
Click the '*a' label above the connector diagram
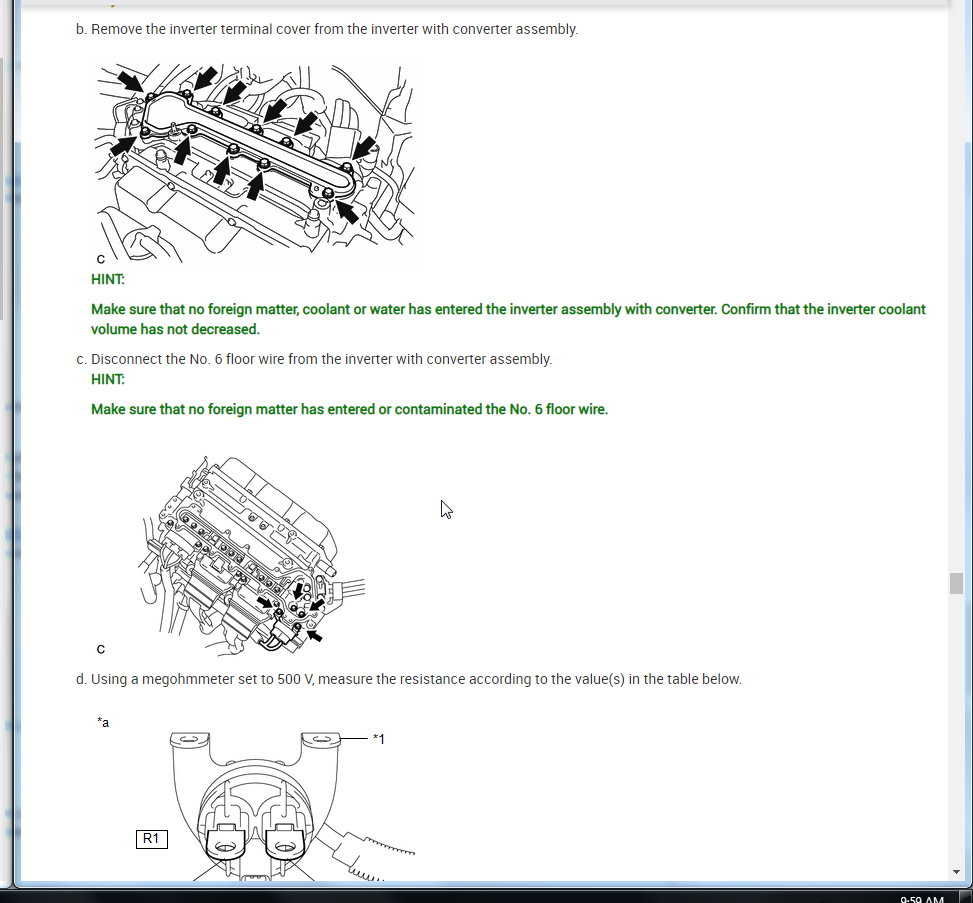click(103, 722)
